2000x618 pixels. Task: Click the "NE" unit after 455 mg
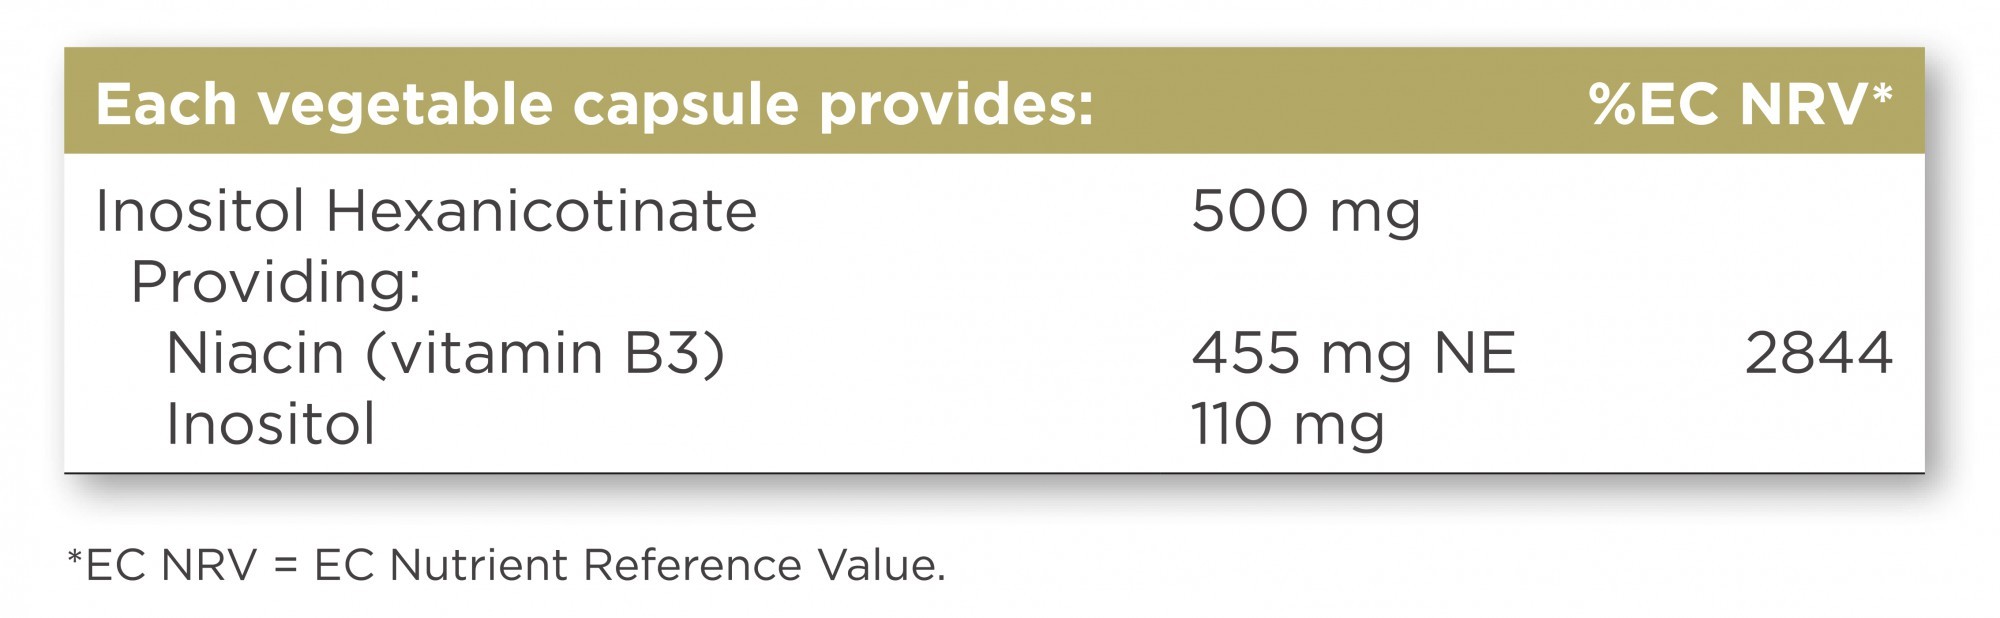(x=1475, y=353)
